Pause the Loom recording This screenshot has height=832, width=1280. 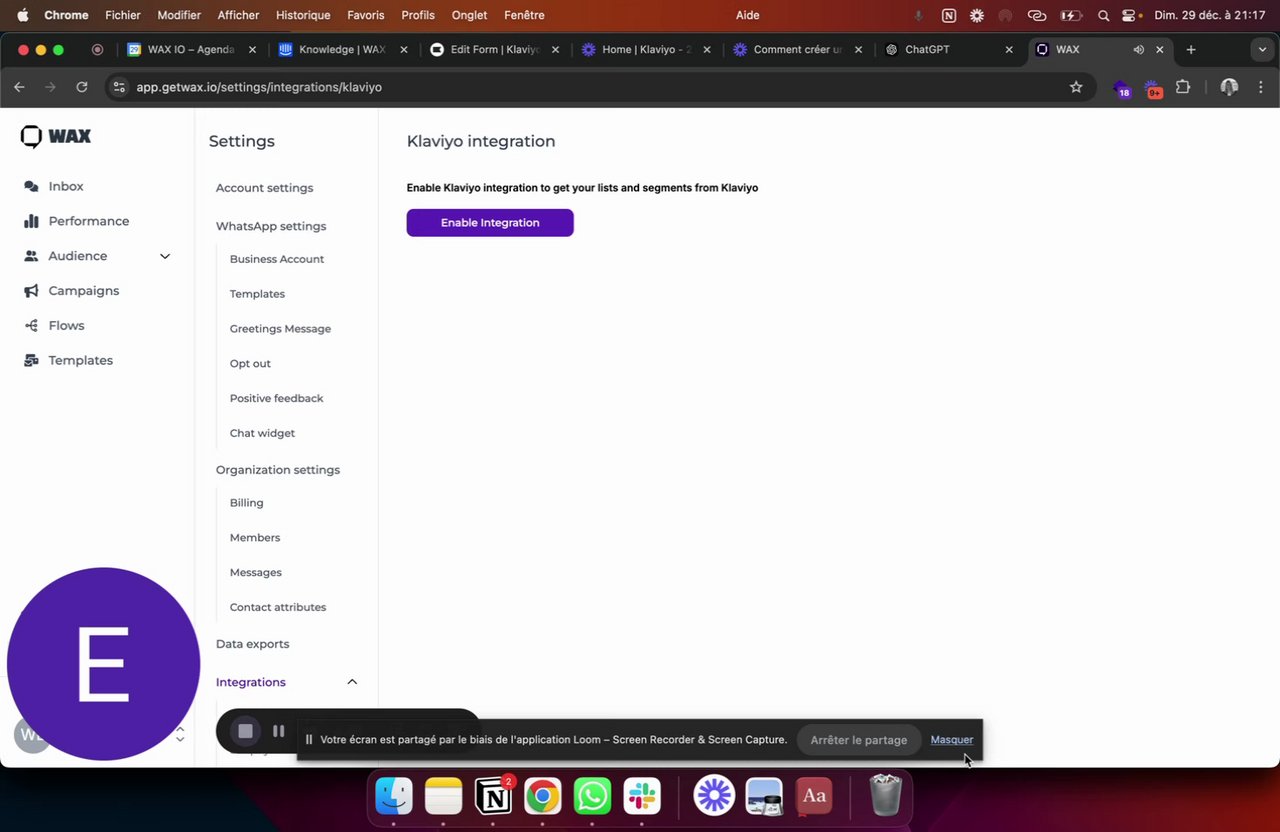click(278, 731)
